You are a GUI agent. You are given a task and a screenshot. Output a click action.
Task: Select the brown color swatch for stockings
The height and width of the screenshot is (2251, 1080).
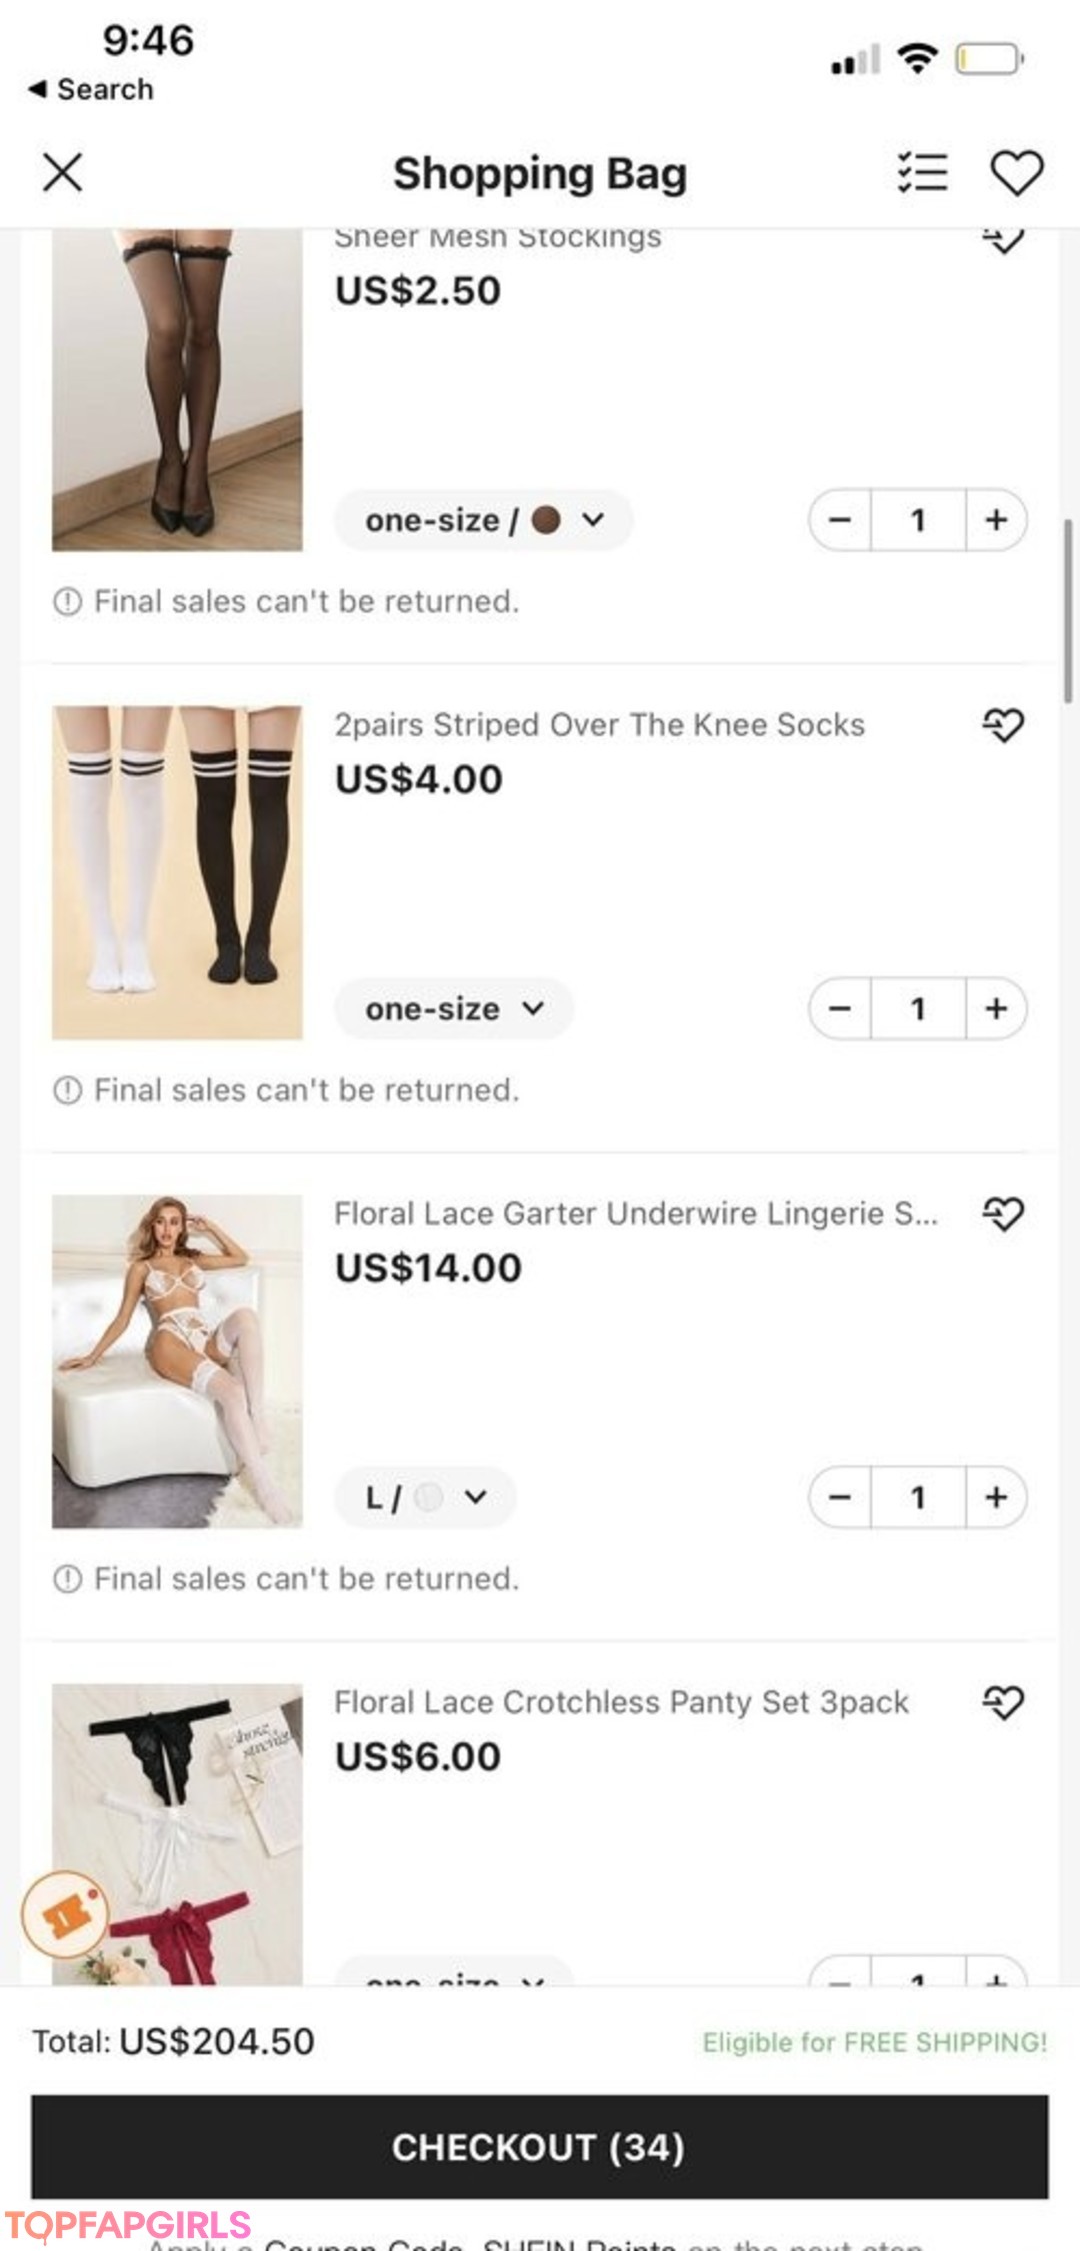[546, 520]
